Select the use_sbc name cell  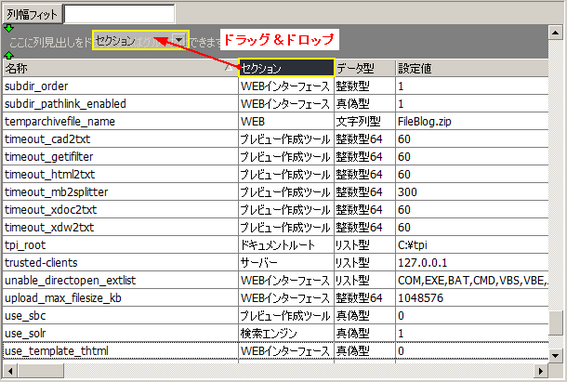pos(120,316)
